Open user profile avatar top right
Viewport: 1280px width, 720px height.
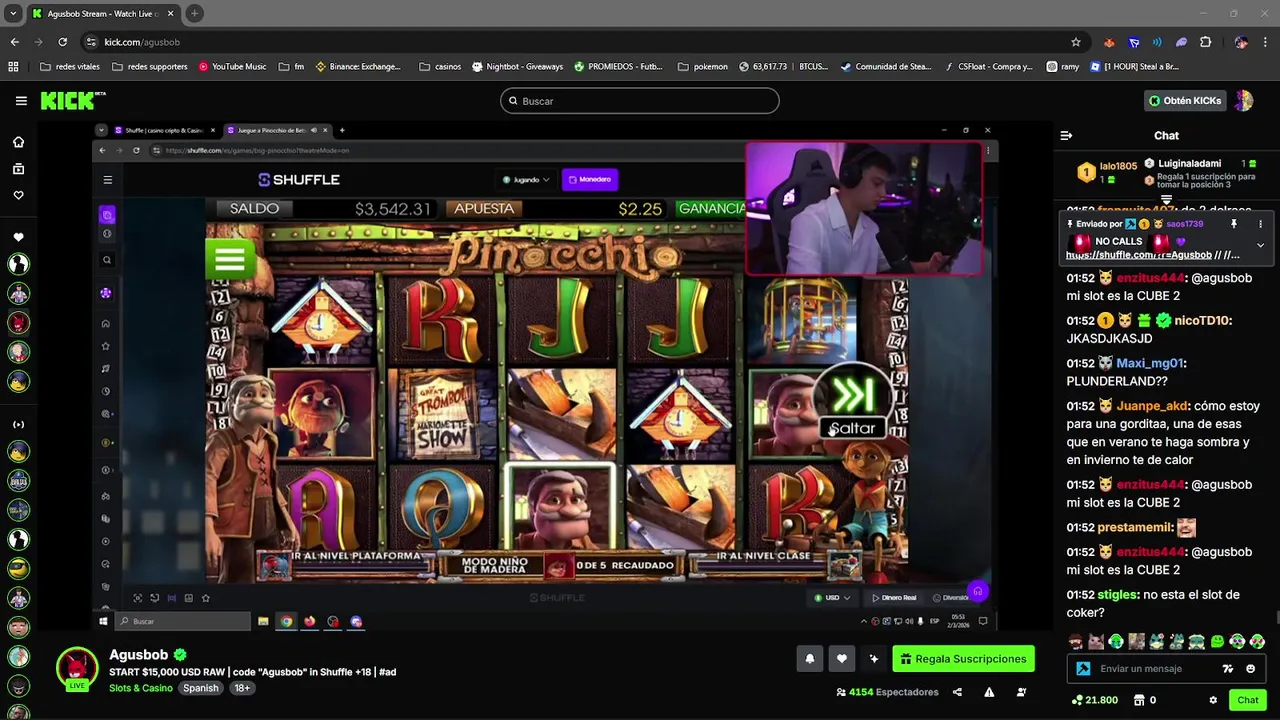tap(1244, 101)
